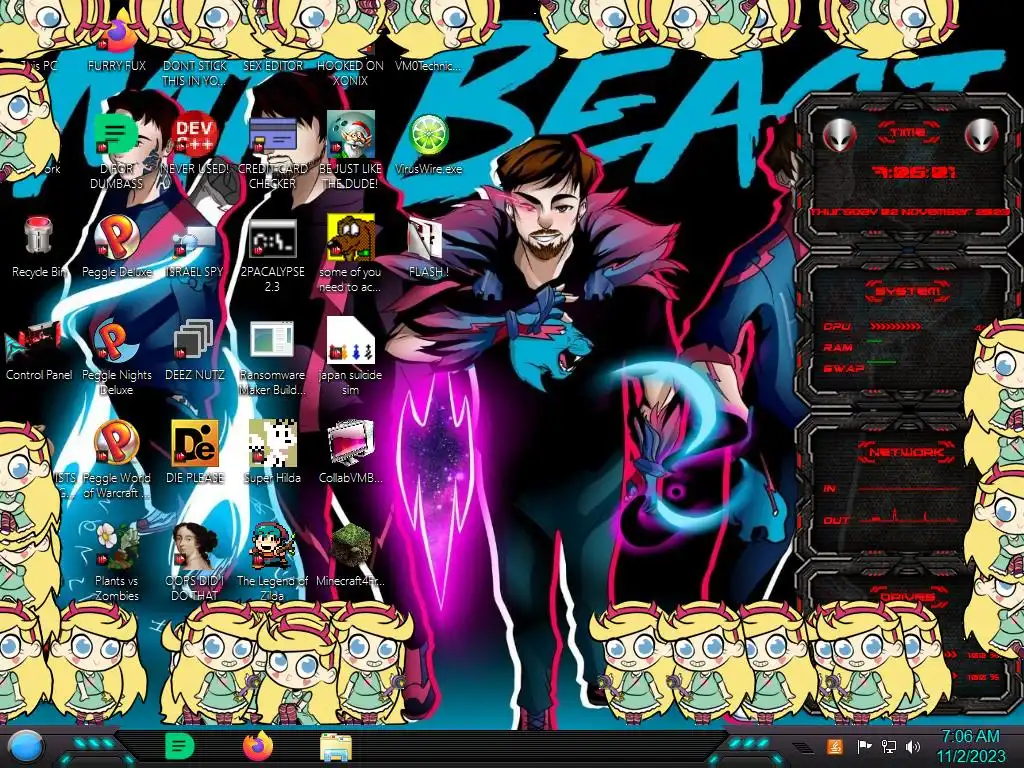
Task: Click the right alien head on the TIME widget
Action: (982, 136)
